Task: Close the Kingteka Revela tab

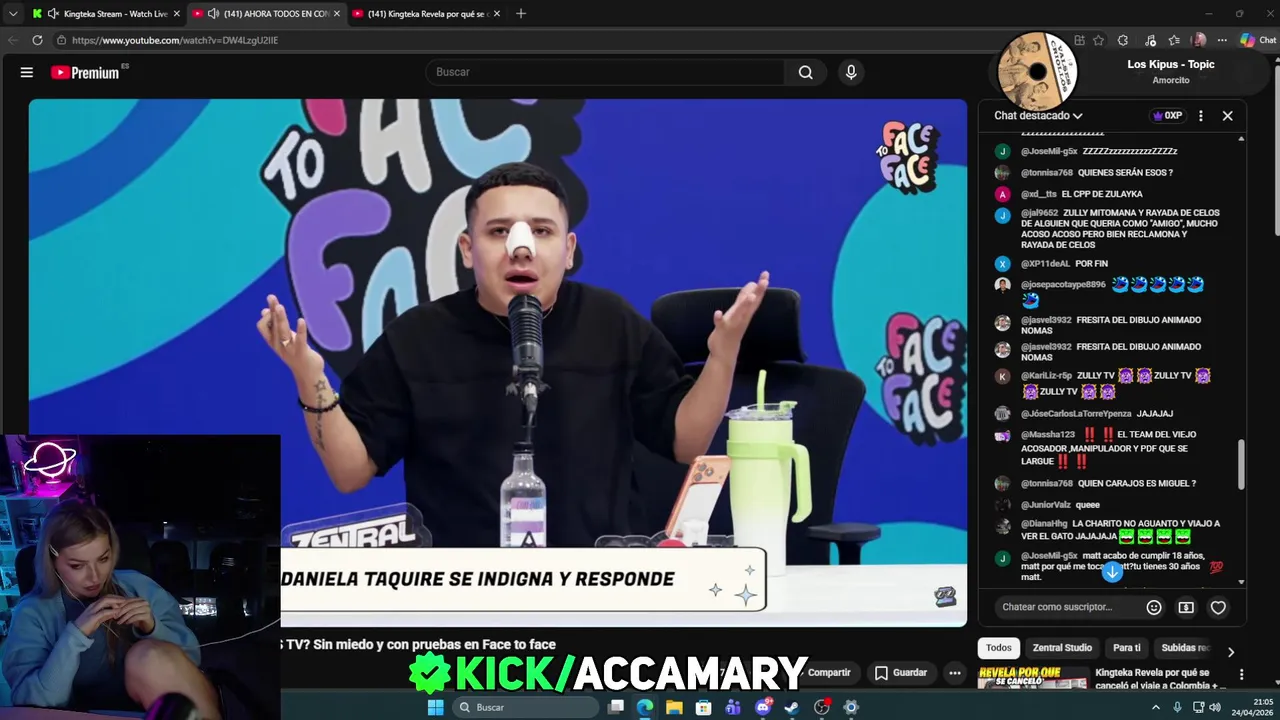Action: click(x=497, y=14)
